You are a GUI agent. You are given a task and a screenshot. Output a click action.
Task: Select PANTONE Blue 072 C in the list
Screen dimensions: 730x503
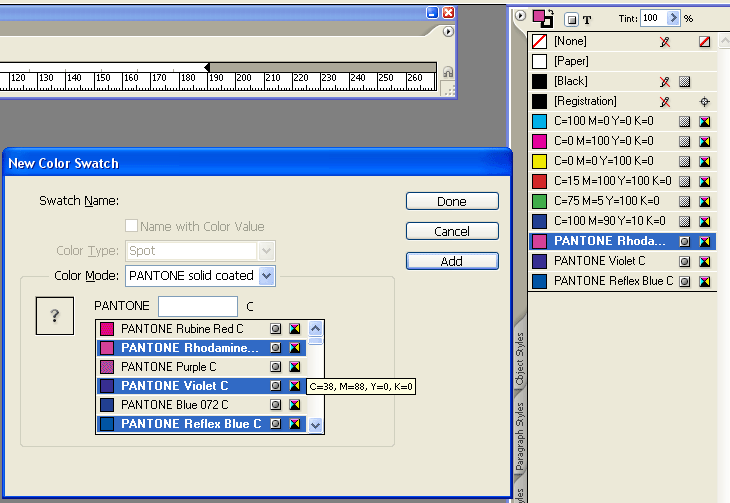202,405
